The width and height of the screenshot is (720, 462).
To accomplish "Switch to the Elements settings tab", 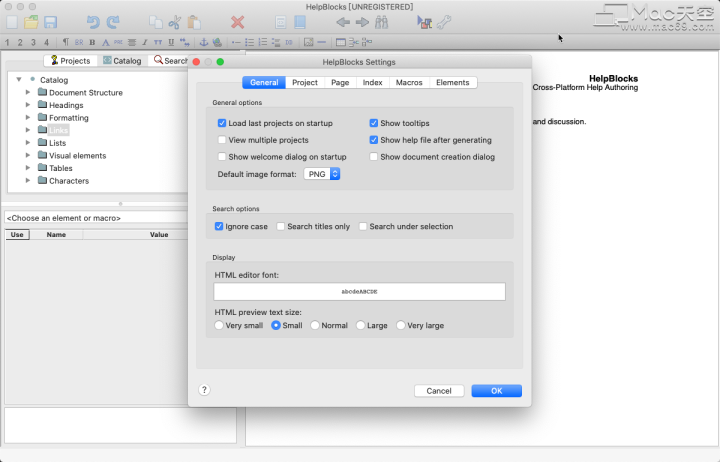I will pos(453,83).
